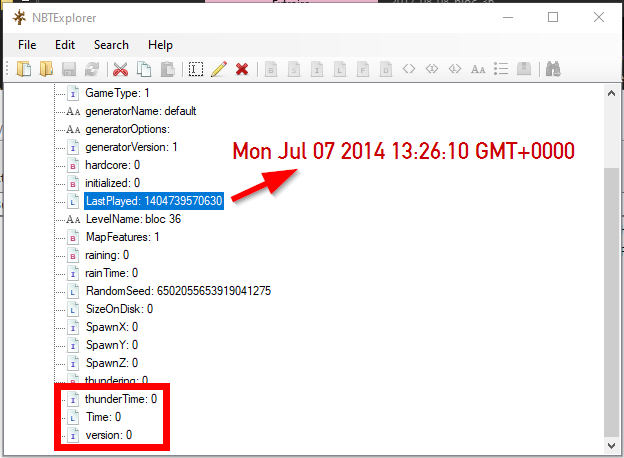Viewport: 624px width, 458px height.
Task: Click the Save floppy disk icon
Action: (69, 69)
